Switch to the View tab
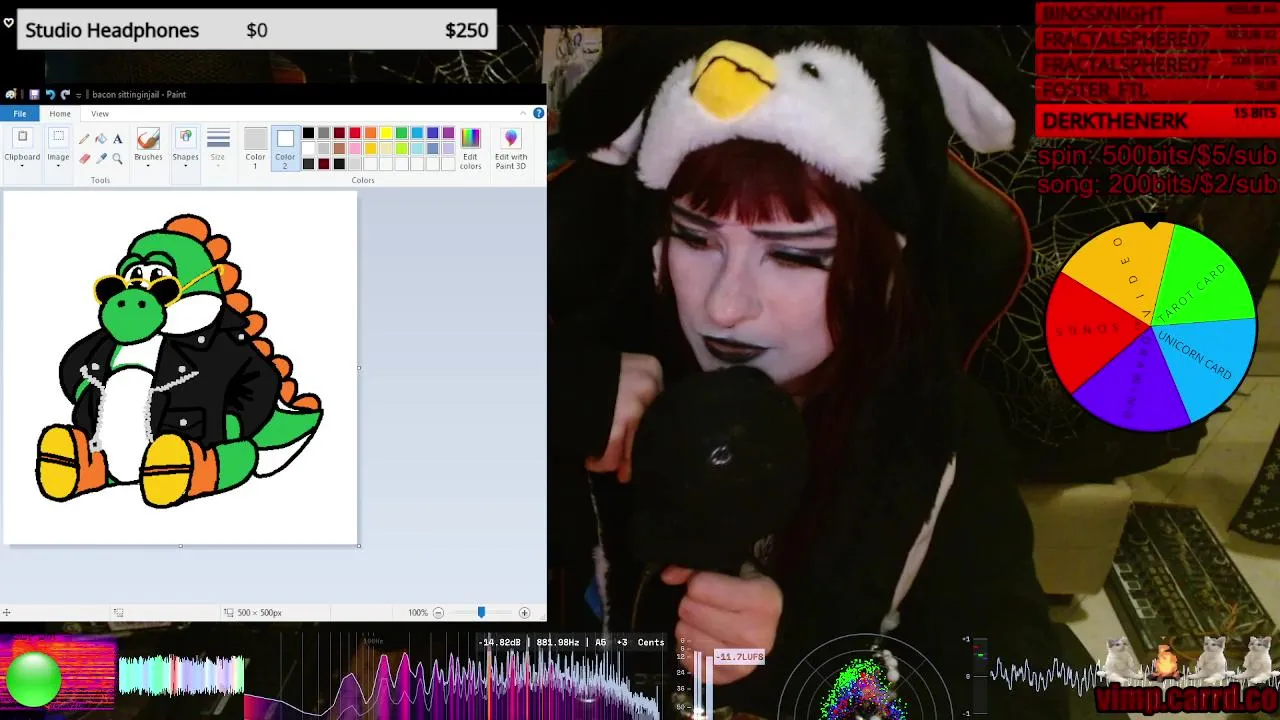The height and width of the screenshot is (720, 1280). click(x=100, y=114)
